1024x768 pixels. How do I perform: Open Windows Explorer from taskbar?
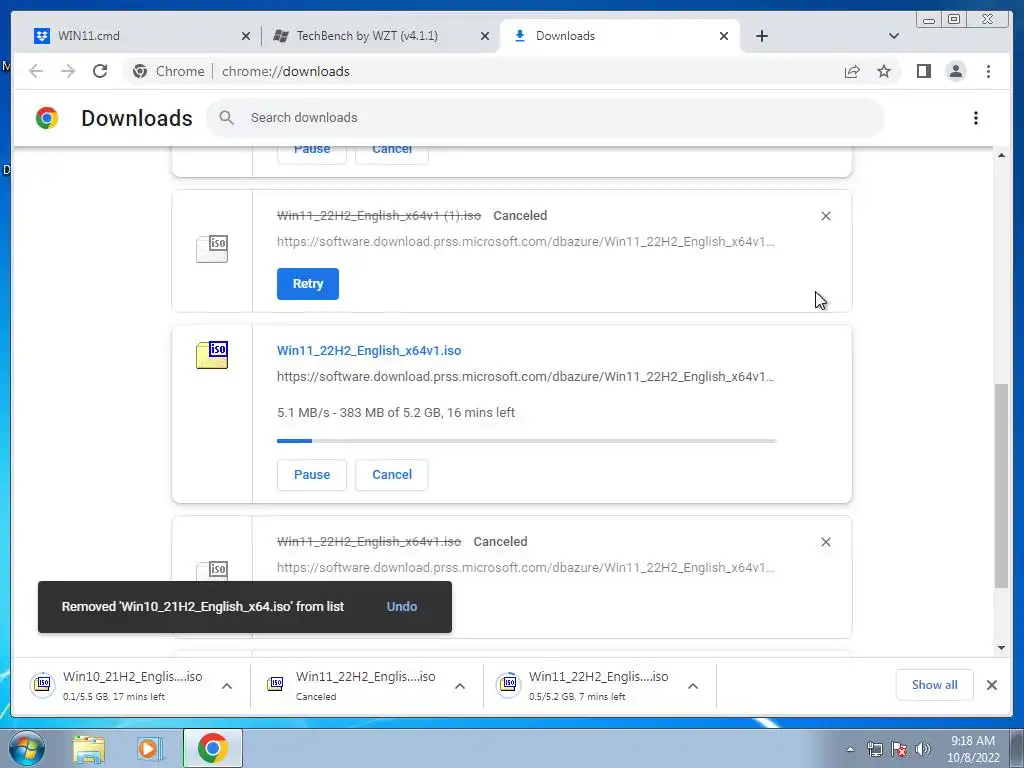[x=89, y=749]
